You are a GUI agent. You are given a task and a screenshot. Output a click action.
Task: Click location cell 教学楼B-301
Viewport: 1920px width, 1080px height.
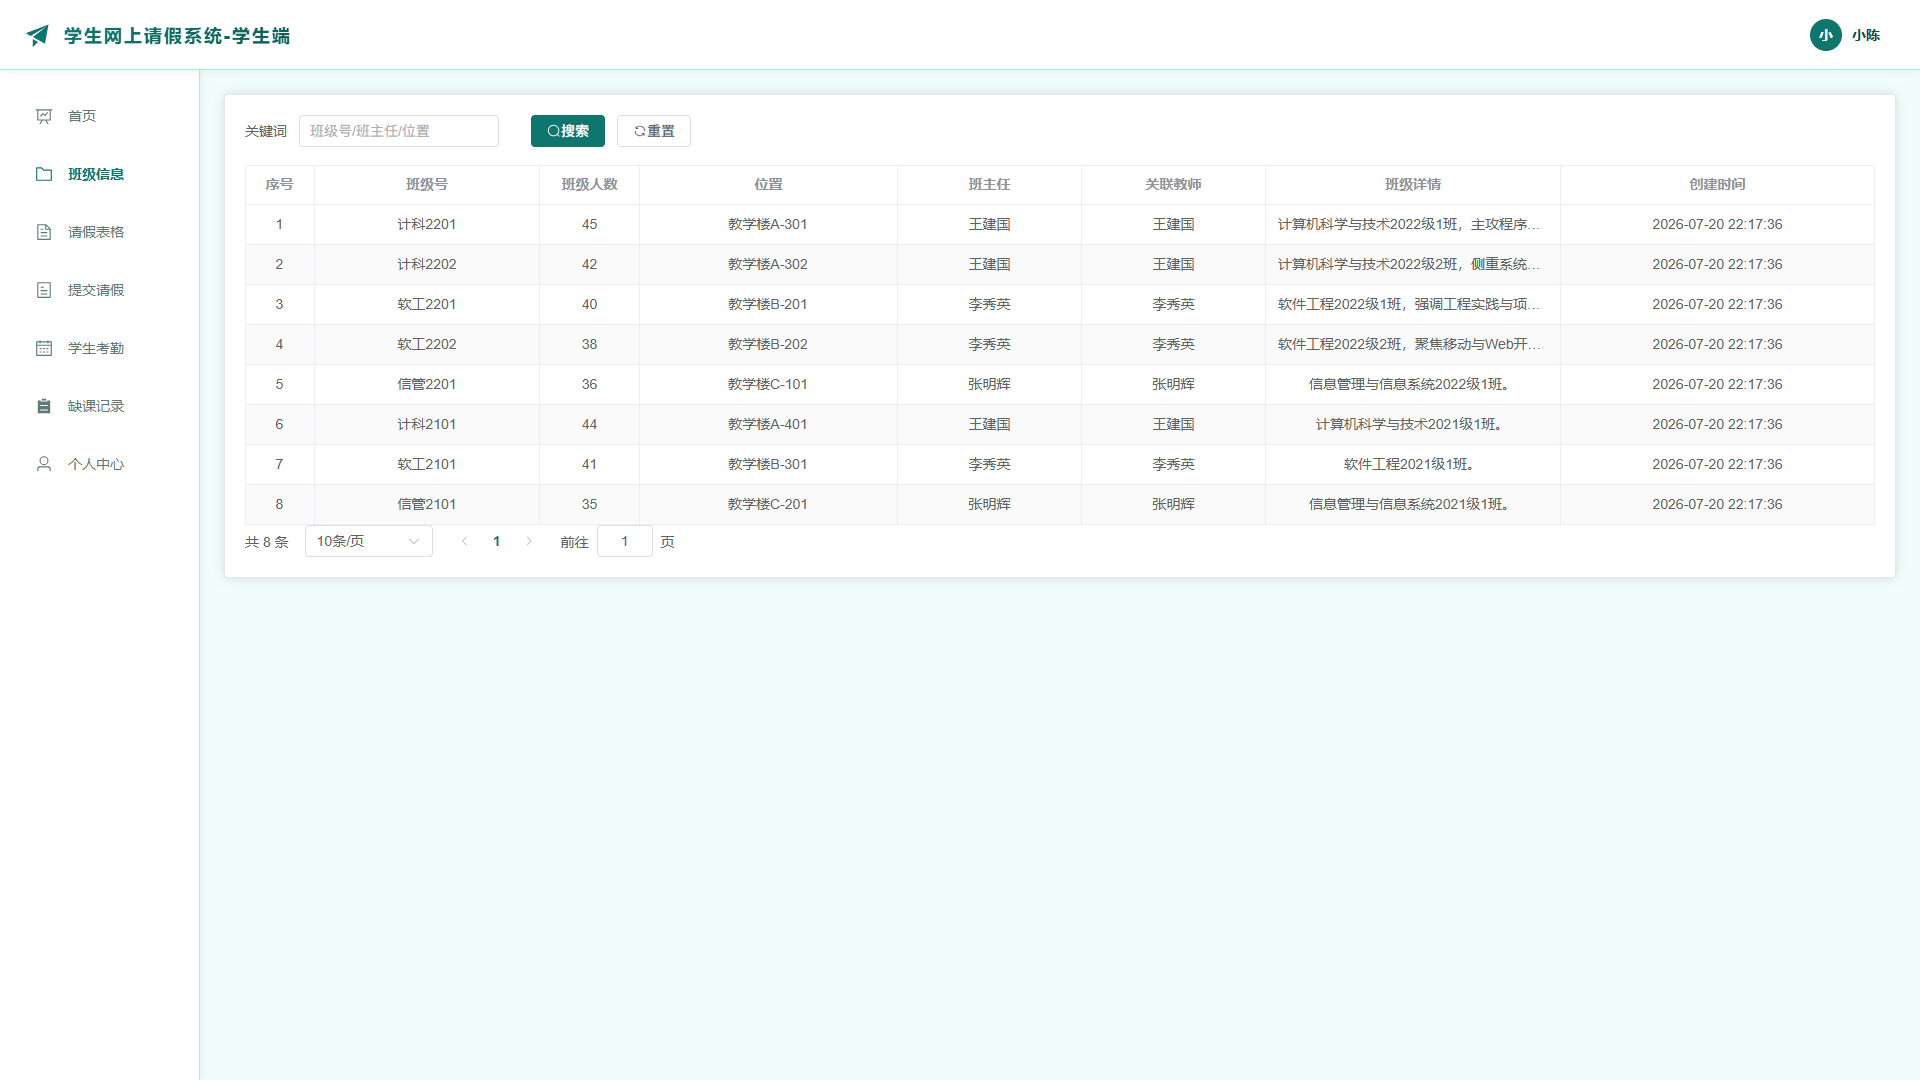tap(768, 464)
